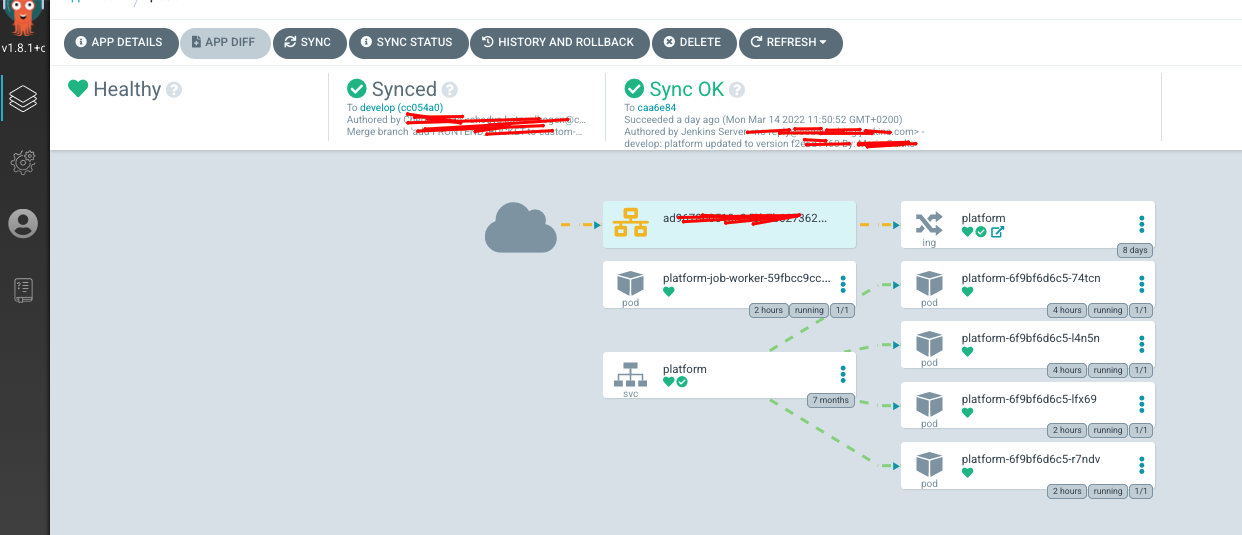Viewport: 1242px width, 535px height.
Task: Open menu for pod platform-6f9bf6d6c5-lfx69
Action: pyautogui.click(x=1141, y=404)
